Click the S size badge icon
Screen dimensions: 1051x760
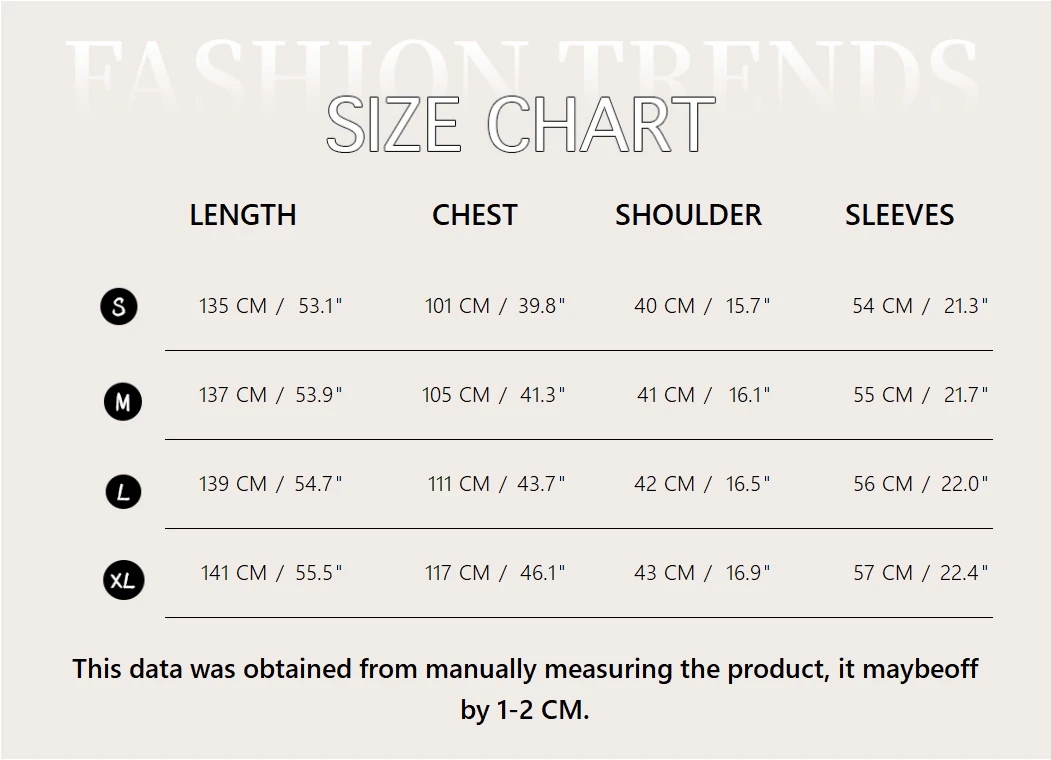tap(119, 306)
